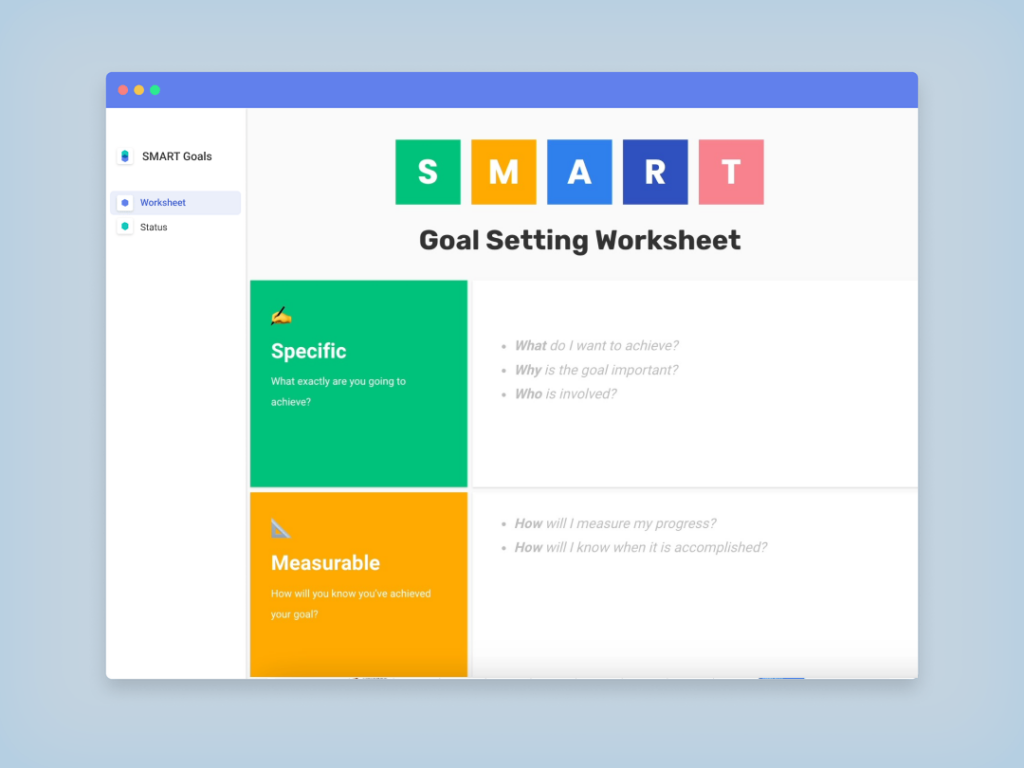Click the teal hexagon icon next to Status
The image size is (1024, 768).
point(123,227)
